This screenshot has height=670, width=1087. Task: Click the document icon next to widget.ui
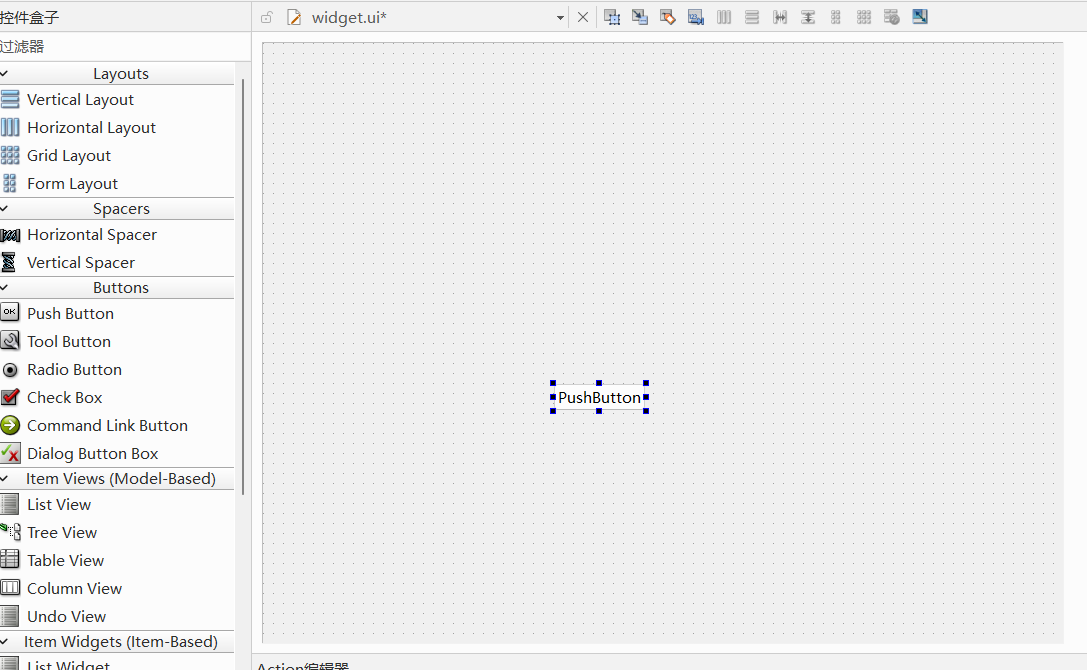click(294, 17)
